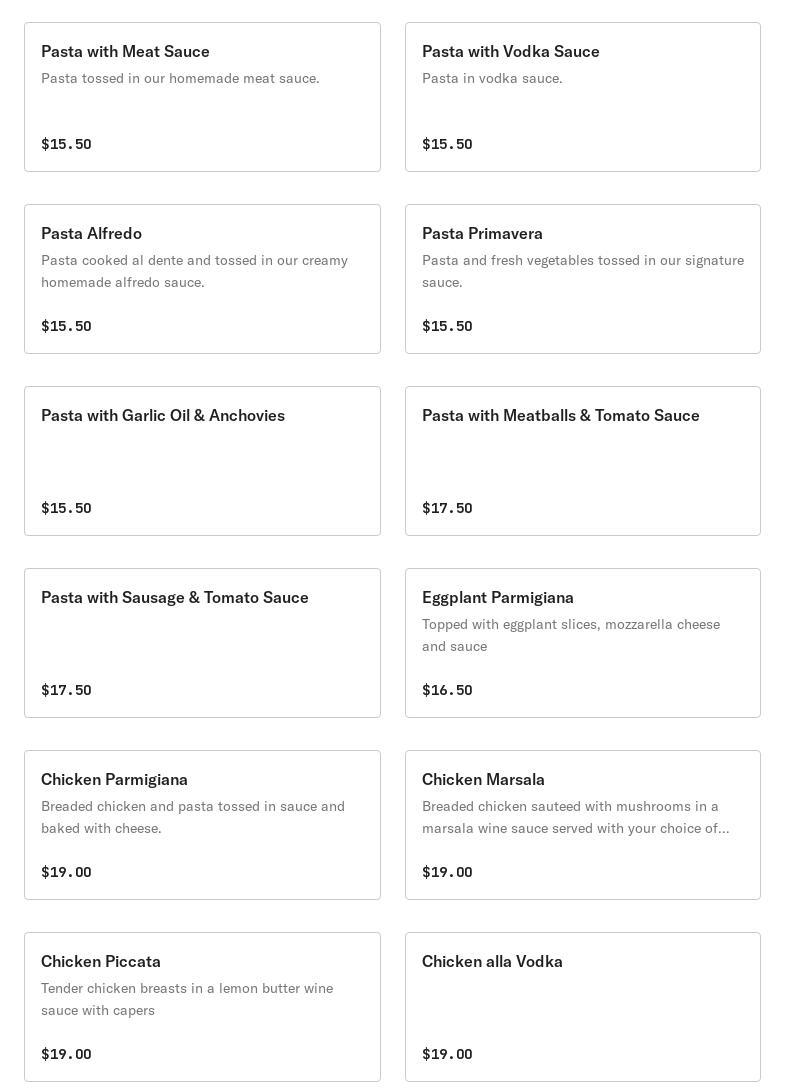Click the creamy homemade alfredo sauce description
Image resolution: width=785 pixels, height=1088 pixels.
click(194, 271)
